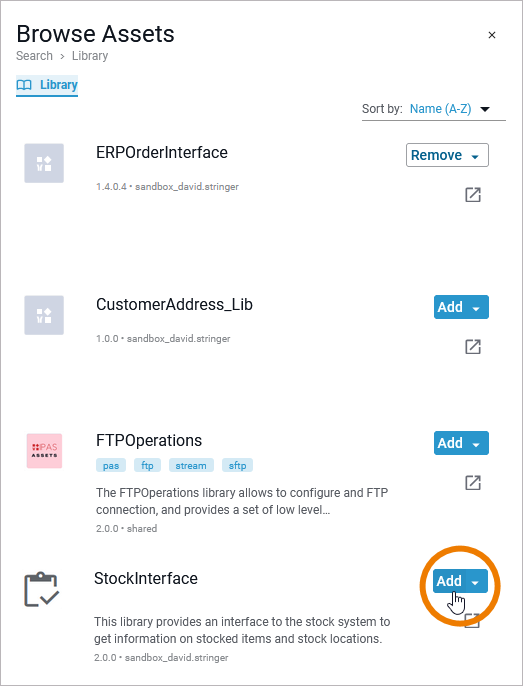Expand the Add dropdown arrow for FTPOperations
This screenshot has height=686, width=523.
[x=476, y=444]
